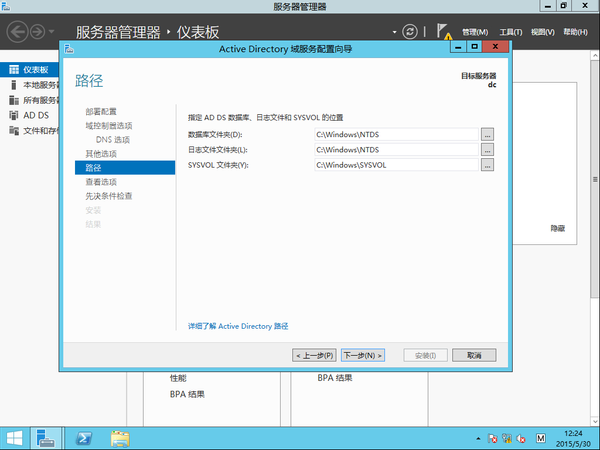Click the back arrow in Server Manager
The image size is (600, 450).
point(17,32)
